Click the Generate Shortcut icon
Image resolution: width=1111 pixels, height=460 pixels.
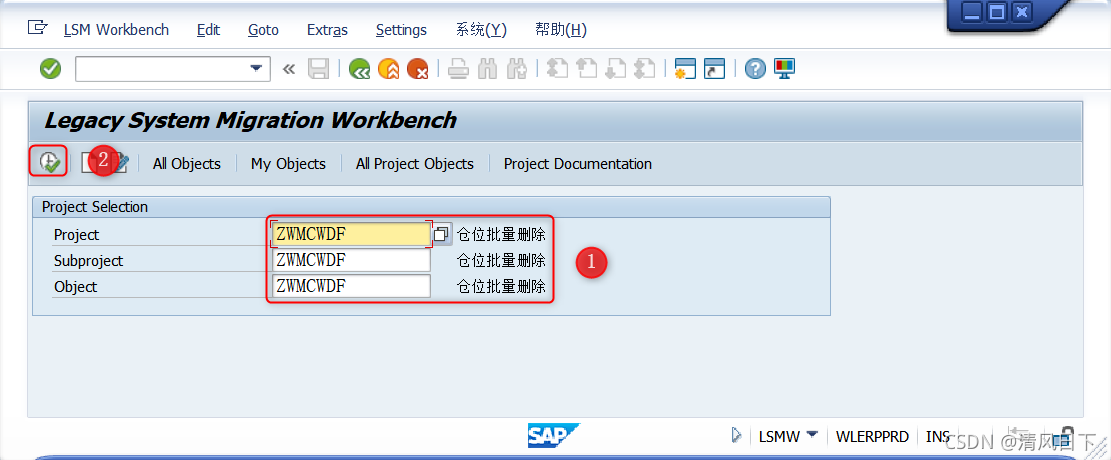pos(715,69)
